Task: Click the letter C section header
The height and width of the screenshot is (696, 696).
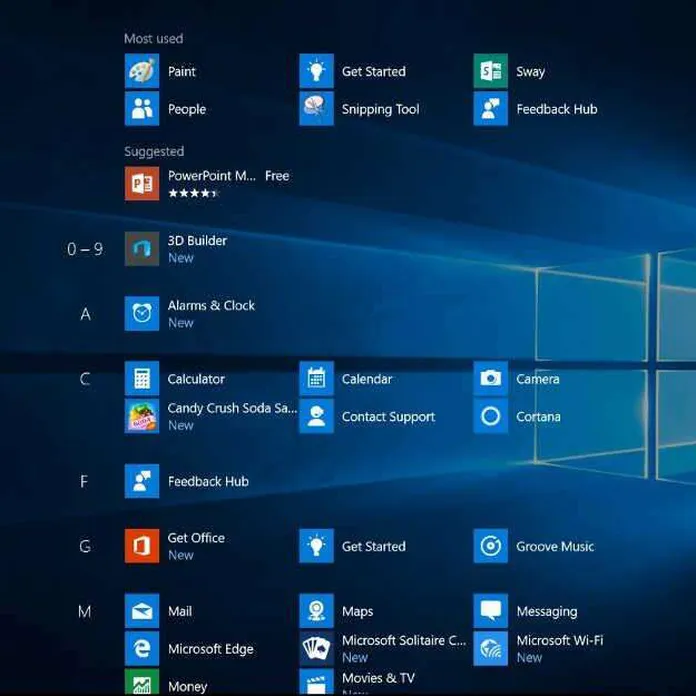Action: [85, 379]
